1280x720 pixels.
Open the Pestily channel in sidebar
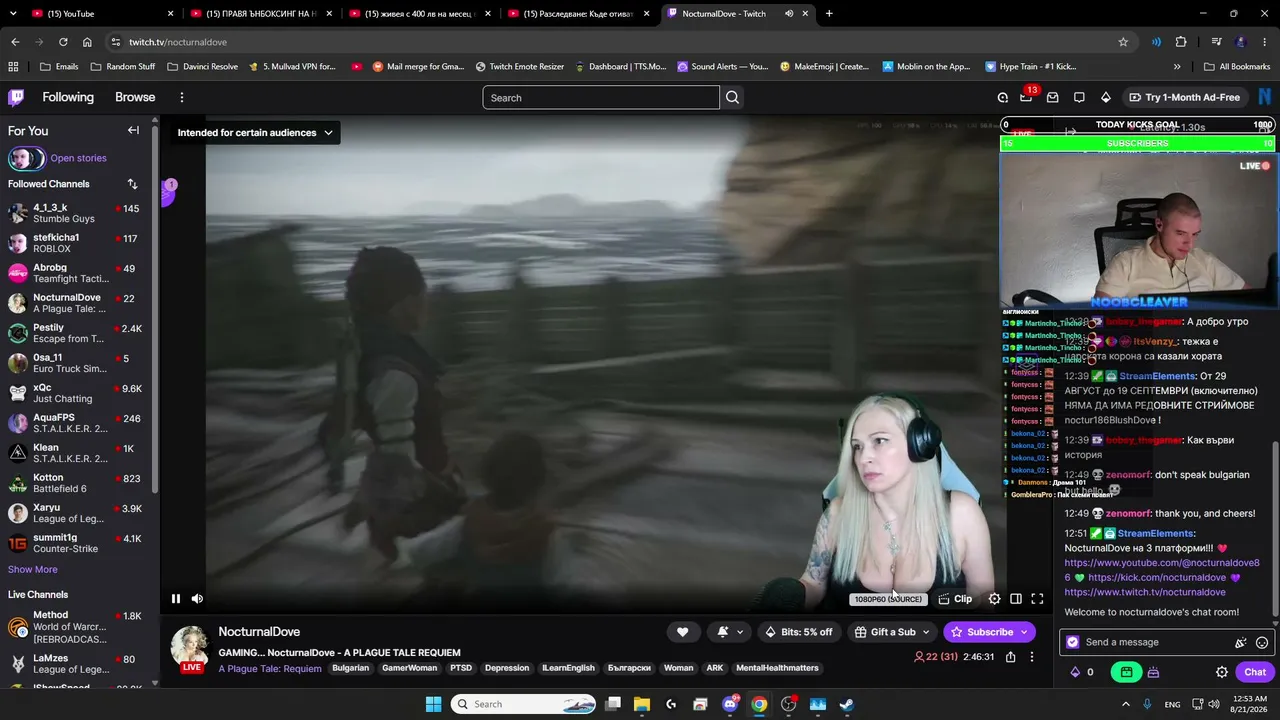(77, 333)
